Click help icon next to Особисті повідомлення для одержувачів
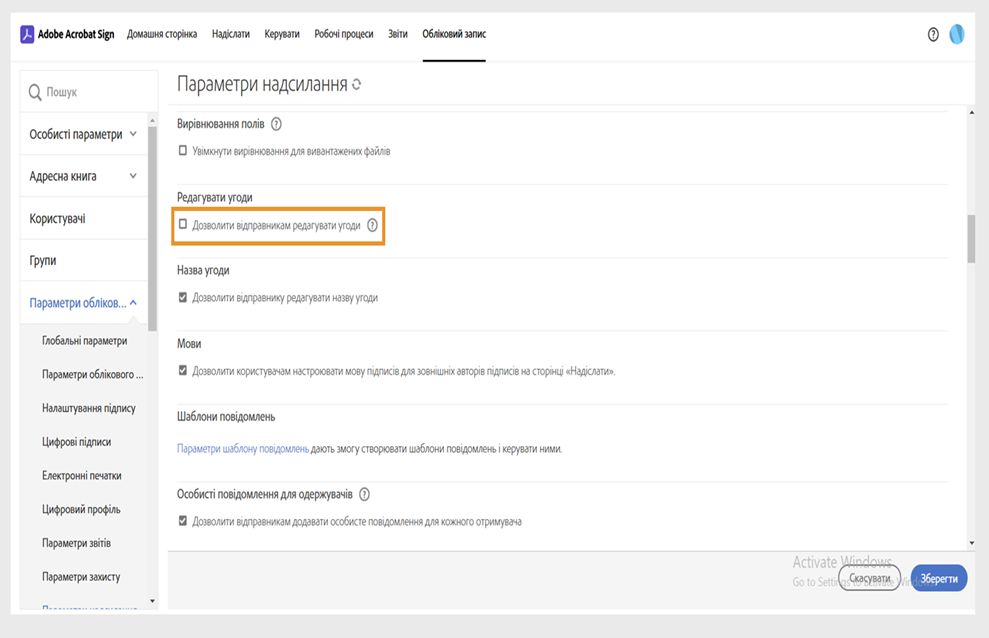Viewport: 989px width, 638px height. (364, 495)
